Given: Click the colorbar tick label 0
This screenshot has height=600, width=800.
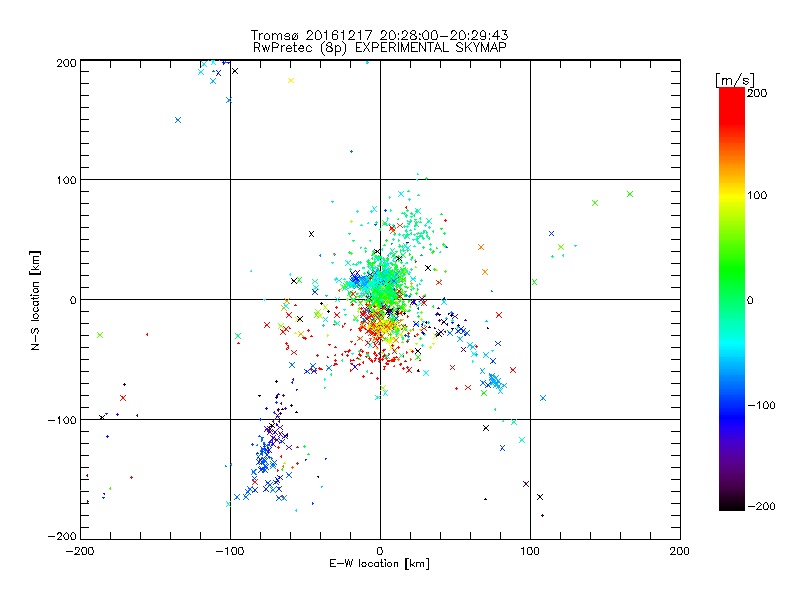Looking at the screenshot, I should pyautogui.click(x=750, y=301).
